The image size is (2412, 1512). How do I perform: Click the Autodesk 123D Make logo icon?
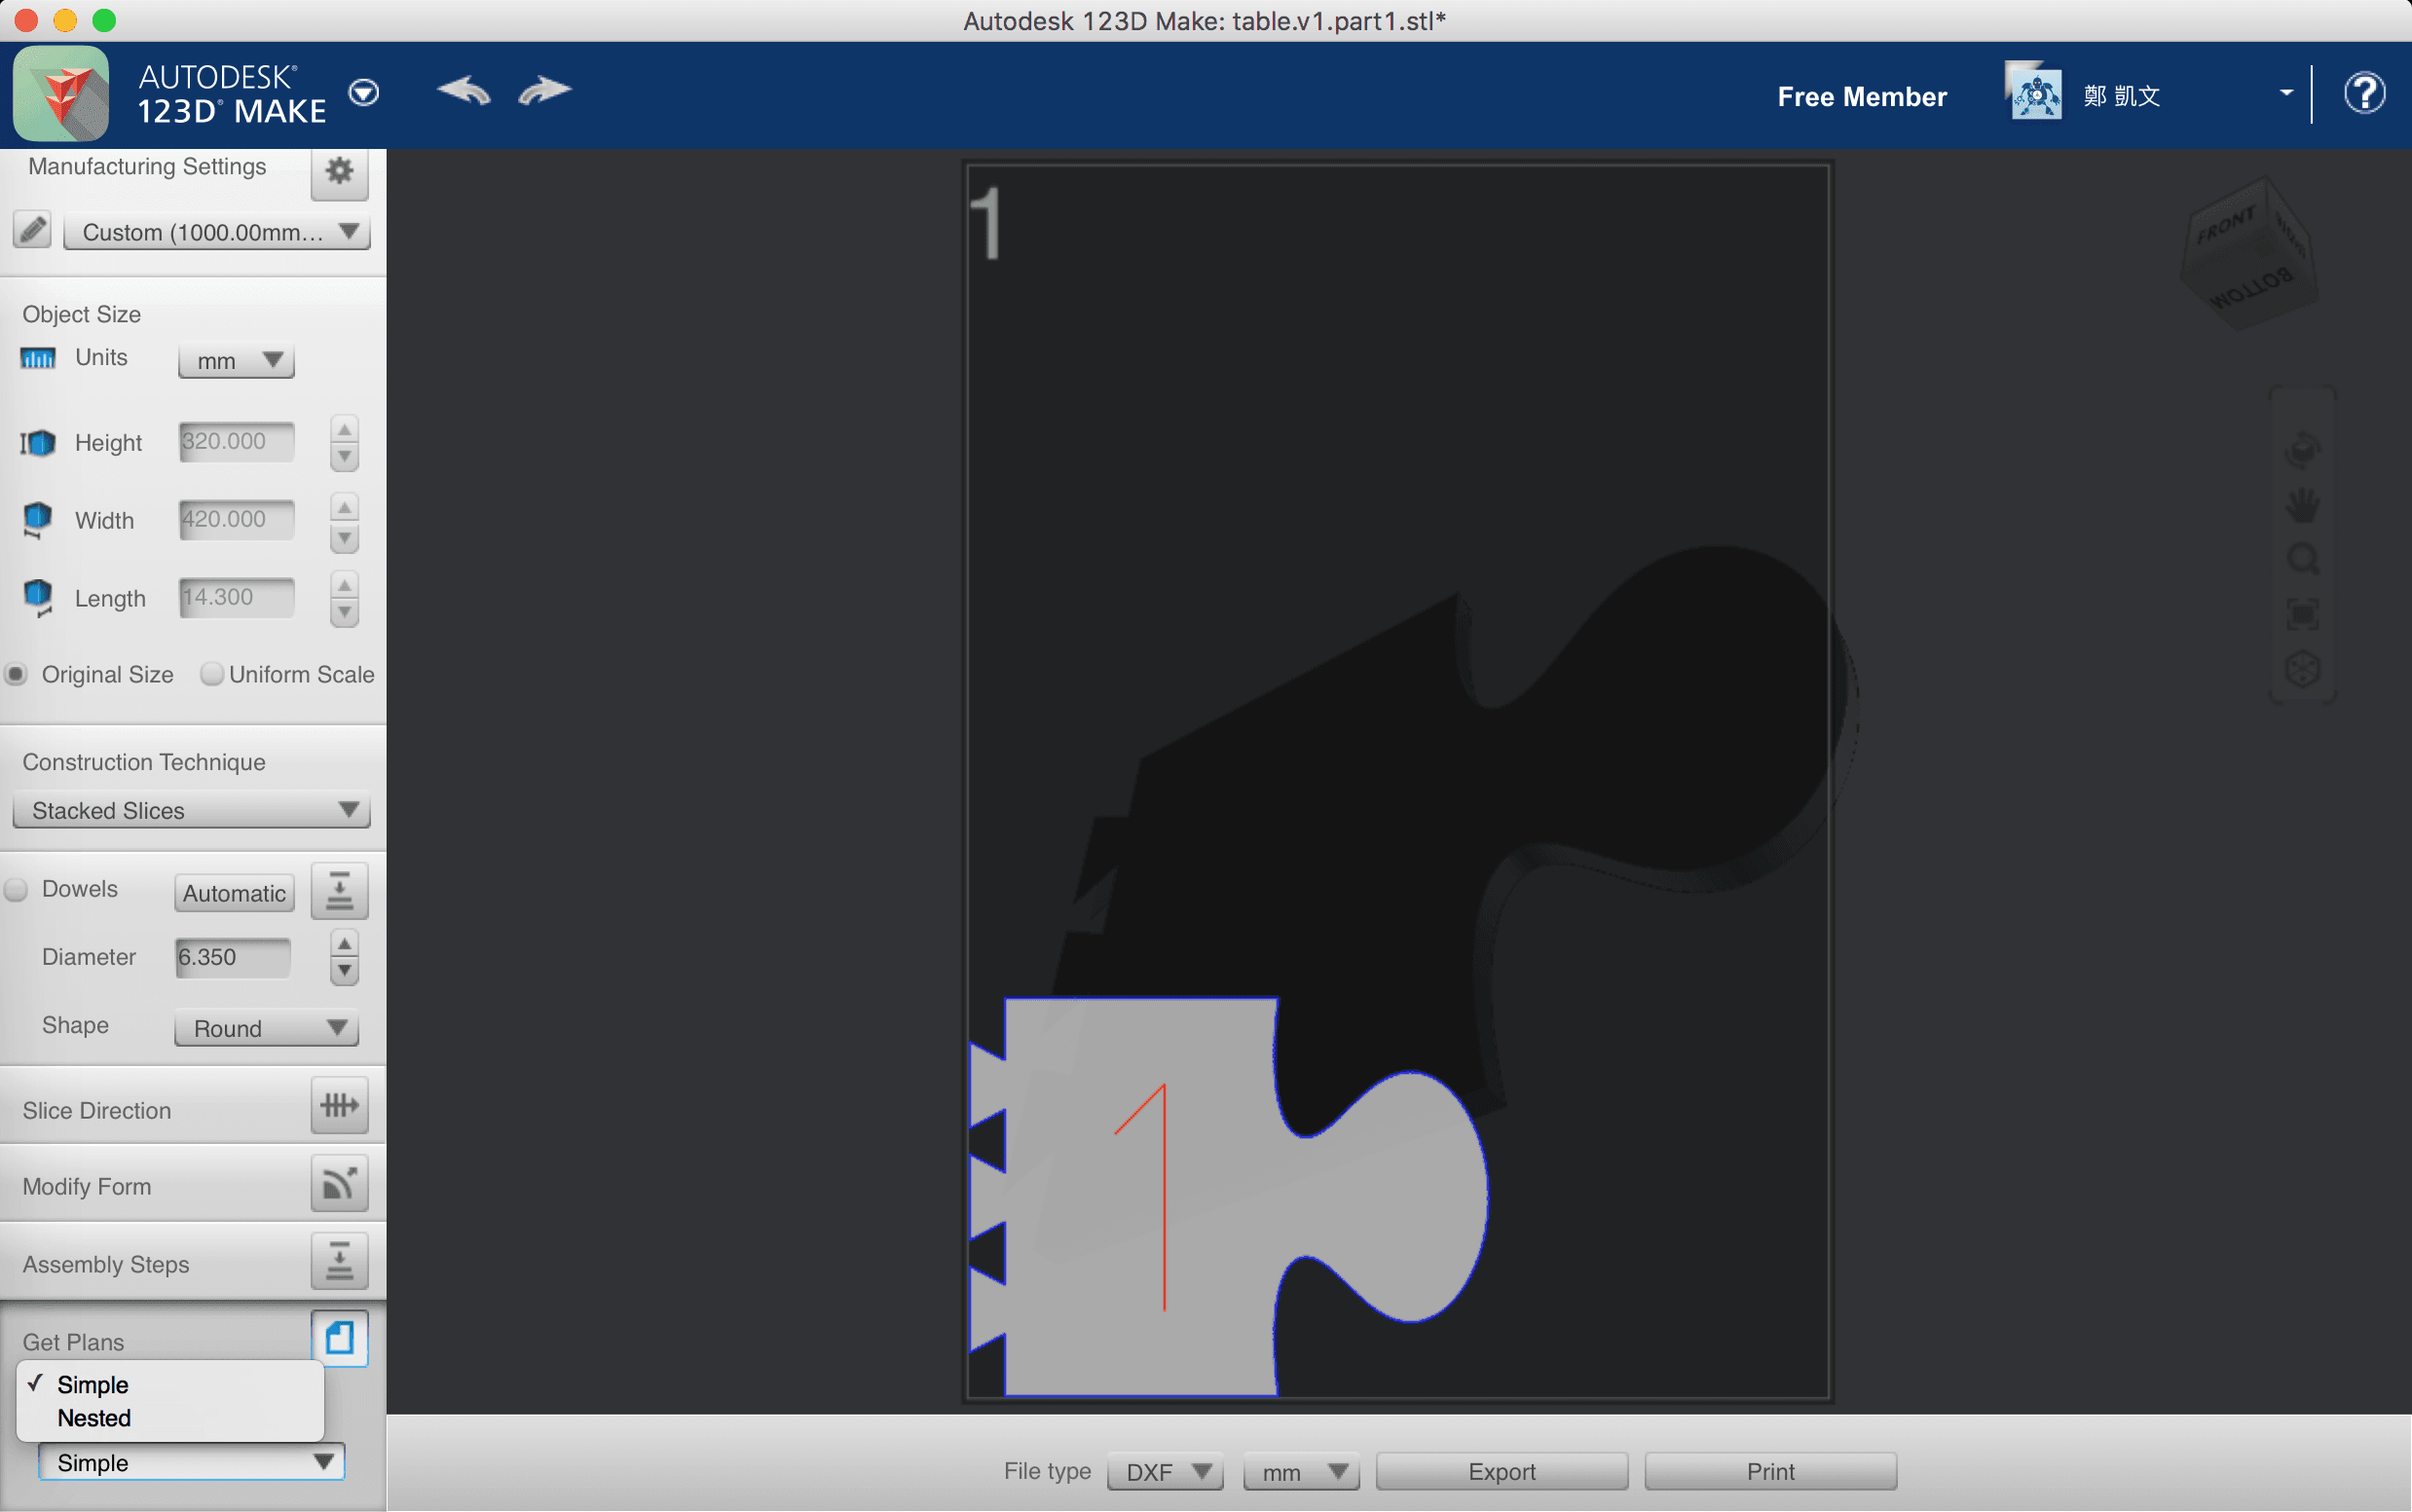click(61, 94)
